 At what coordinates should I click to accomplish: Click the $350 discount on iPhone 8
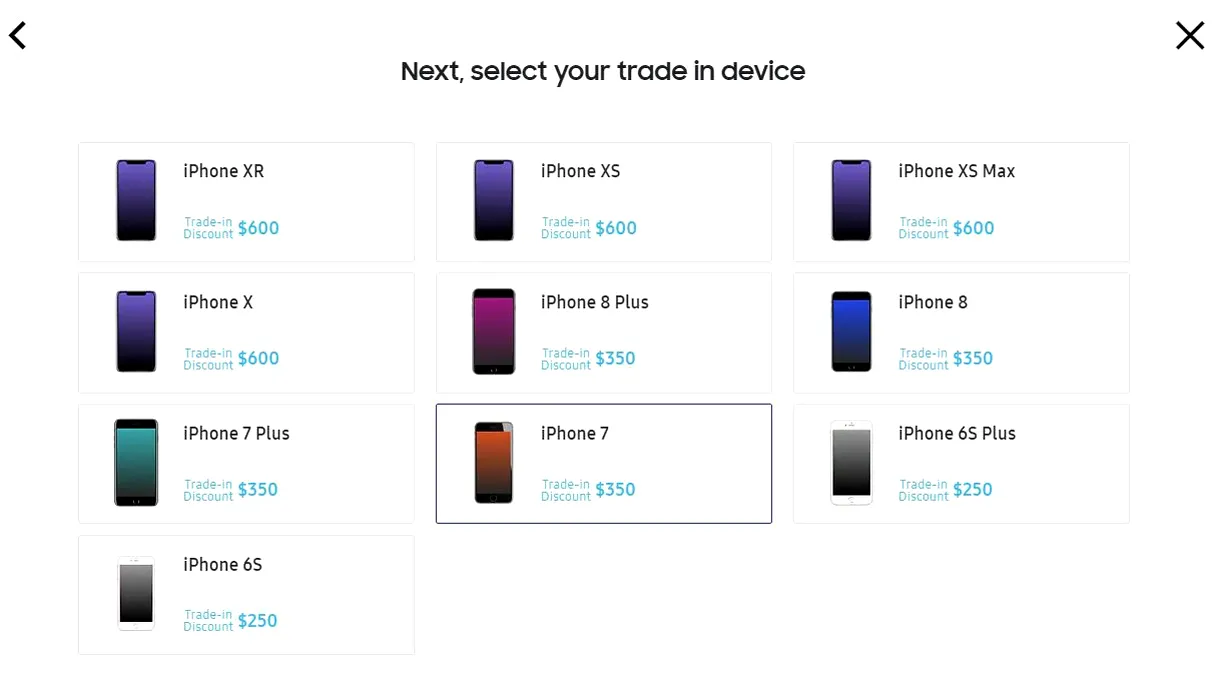point(973,359)
